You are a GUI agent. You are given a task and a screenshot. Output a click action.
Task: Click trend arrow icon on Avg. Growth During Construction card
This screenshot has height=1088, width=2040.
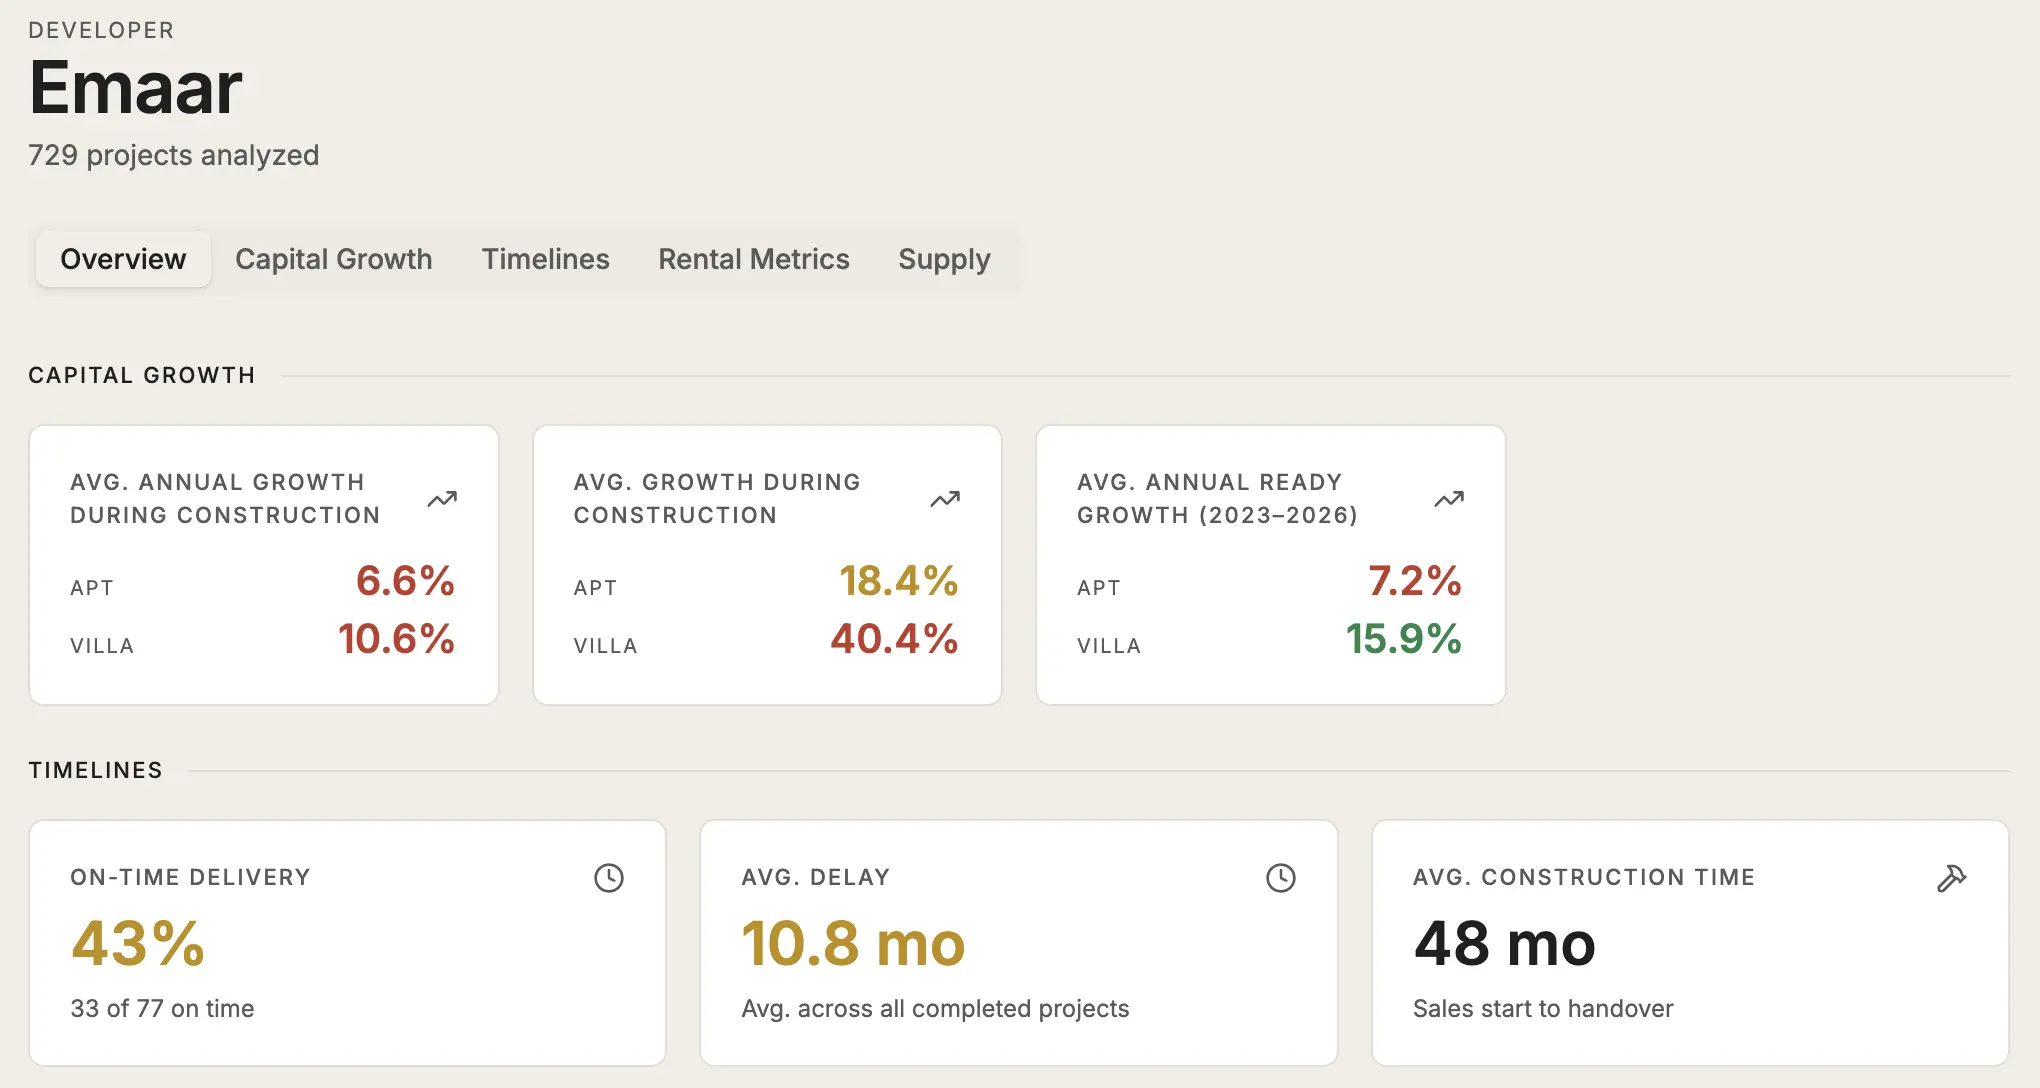945,499
